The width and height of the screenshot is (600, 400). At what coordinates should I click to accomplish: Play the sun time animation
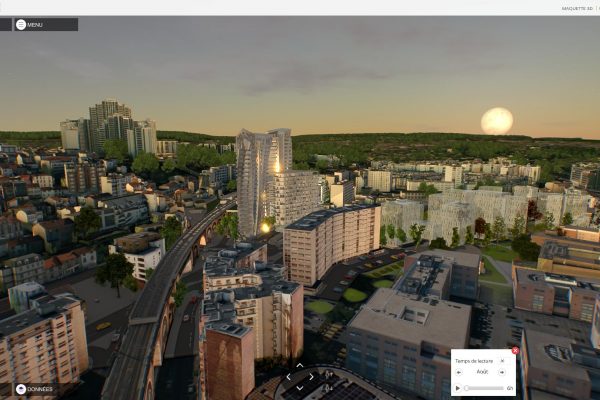458,388
